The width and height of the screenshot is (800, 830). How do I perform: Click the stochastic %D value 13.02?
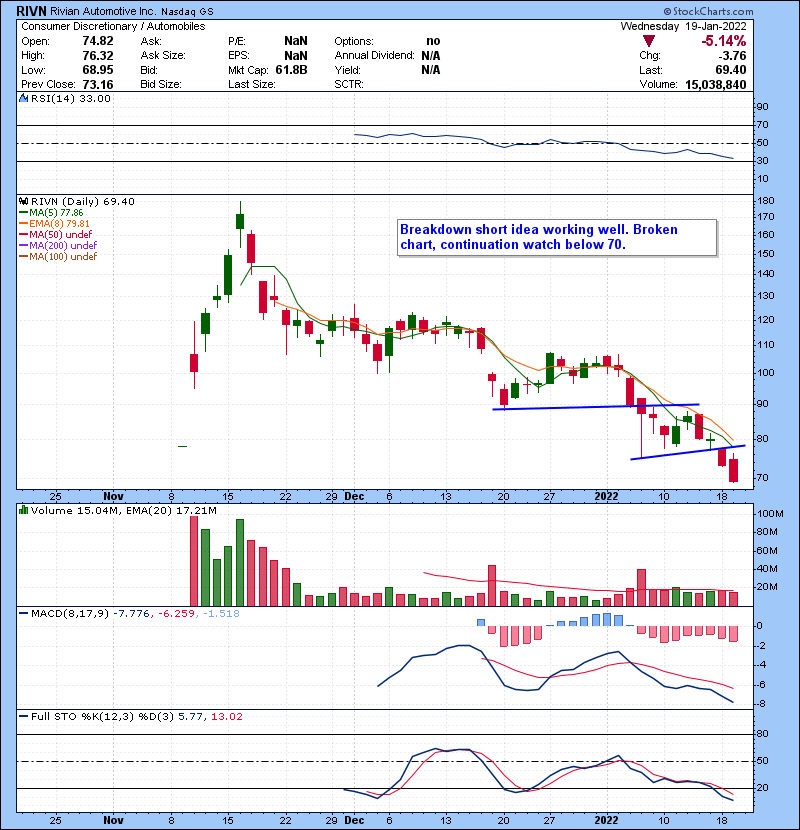(227, 717)
